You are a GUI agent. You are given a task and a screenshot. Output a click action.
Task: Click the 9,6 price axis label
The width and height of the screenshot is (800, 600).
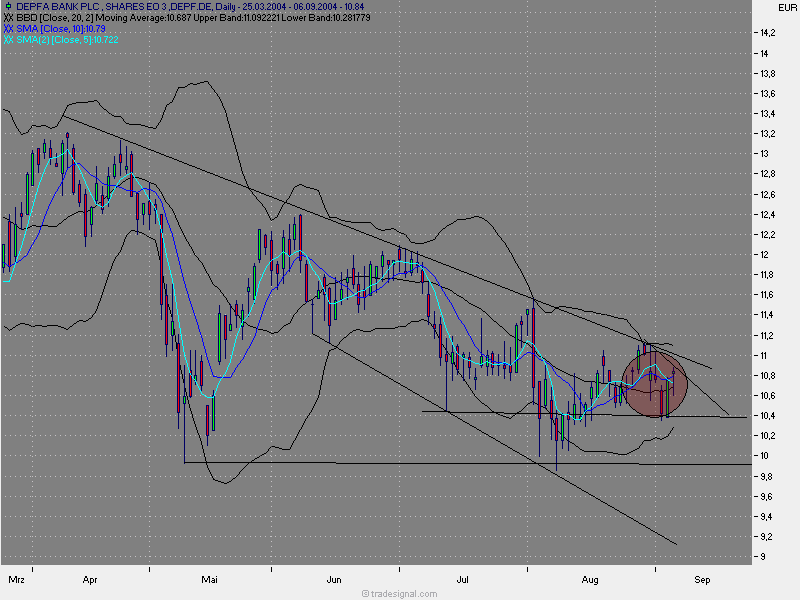766,496
